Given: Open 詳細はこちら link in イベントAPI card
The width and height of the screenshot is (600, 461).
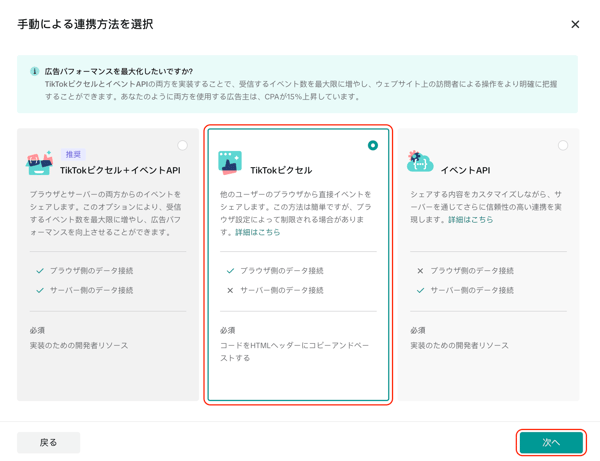Looking at the screenshot, I should point(470,219).
